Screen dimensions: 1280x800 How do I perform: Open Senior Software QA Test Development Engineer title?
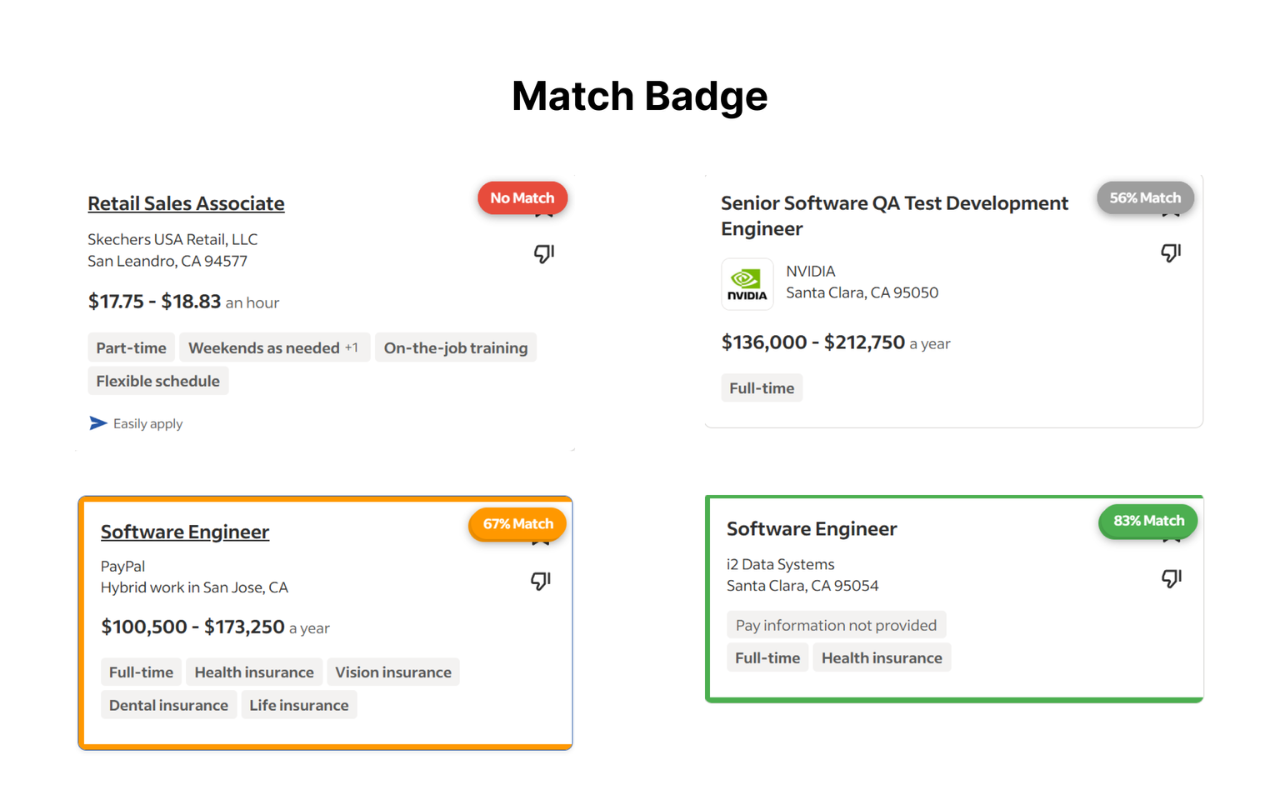pyautogui.click(x=895, y=216)
